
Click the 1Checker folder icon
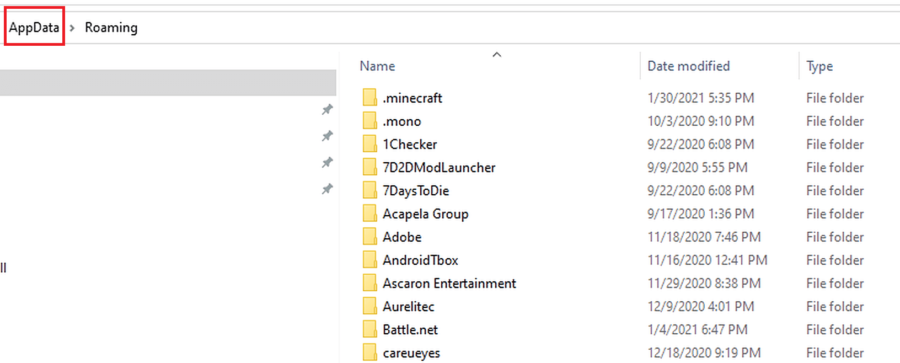[370, 144]
